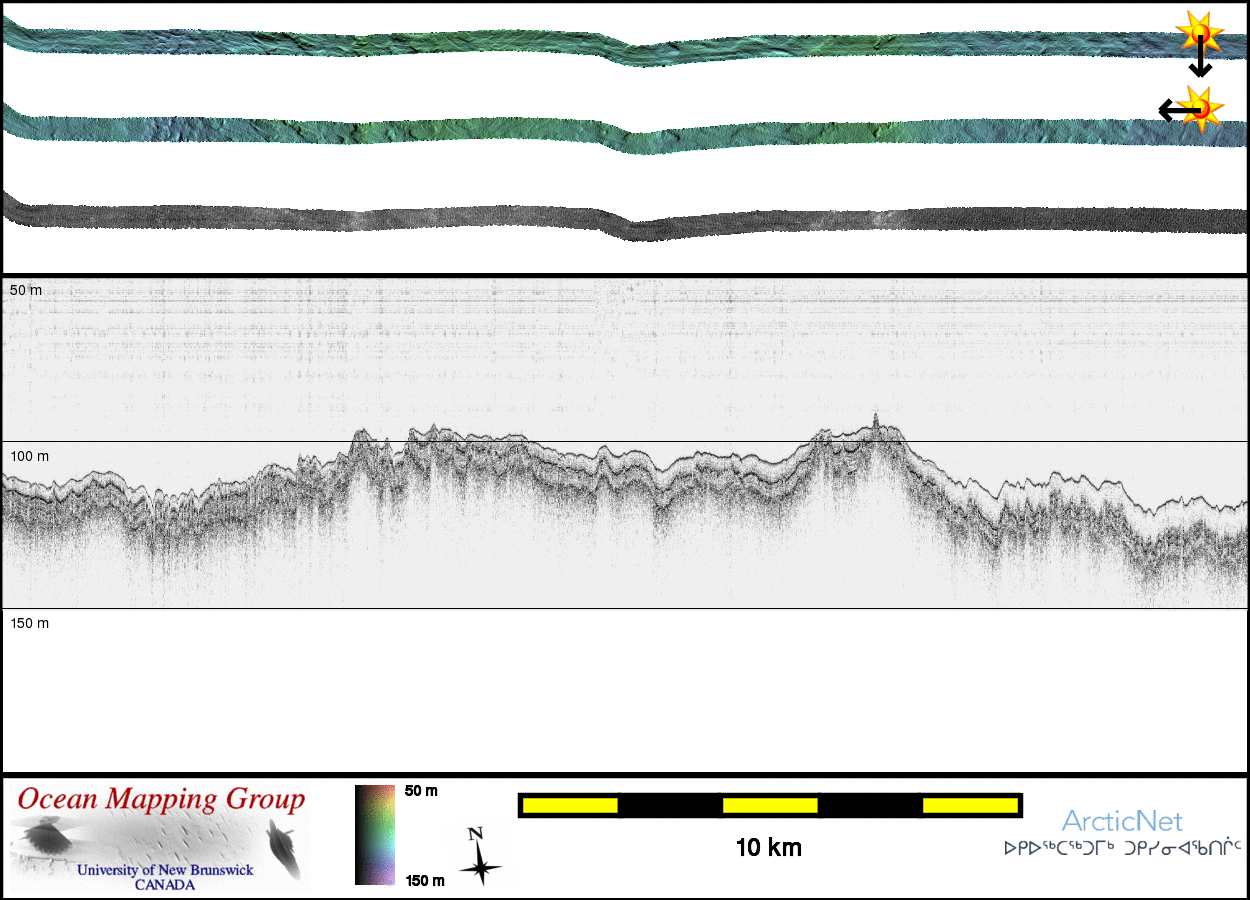This screenshot has width=1250, height=900.
Task: Click the sun icon with the downward arrow
Action: point(1197,32)
